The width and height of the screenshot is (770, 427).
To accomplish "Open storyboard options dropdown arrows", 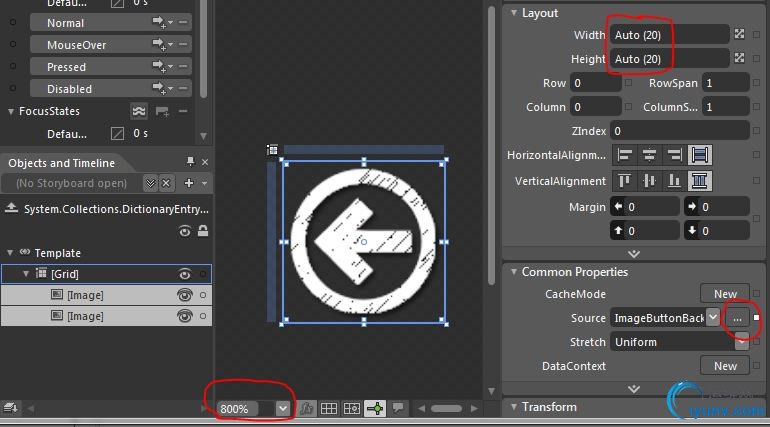I will coord(150,183).
